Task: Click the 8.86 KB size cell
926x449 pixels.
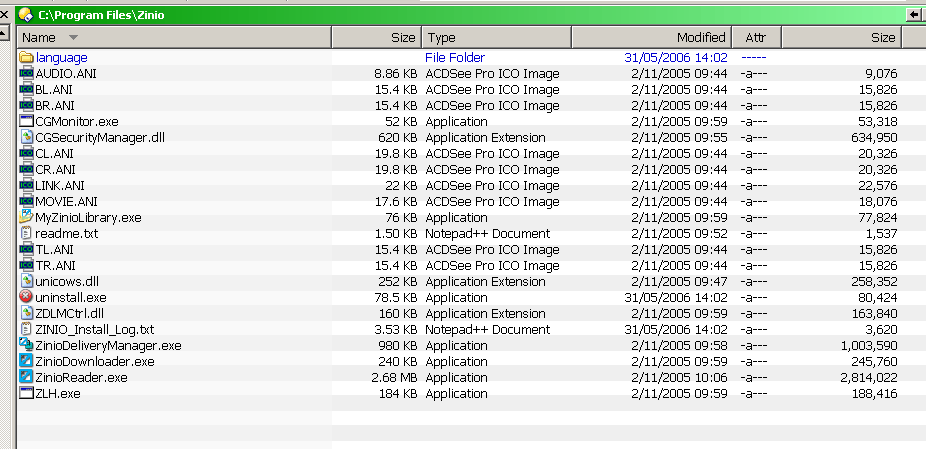Action: coord(396,73)
